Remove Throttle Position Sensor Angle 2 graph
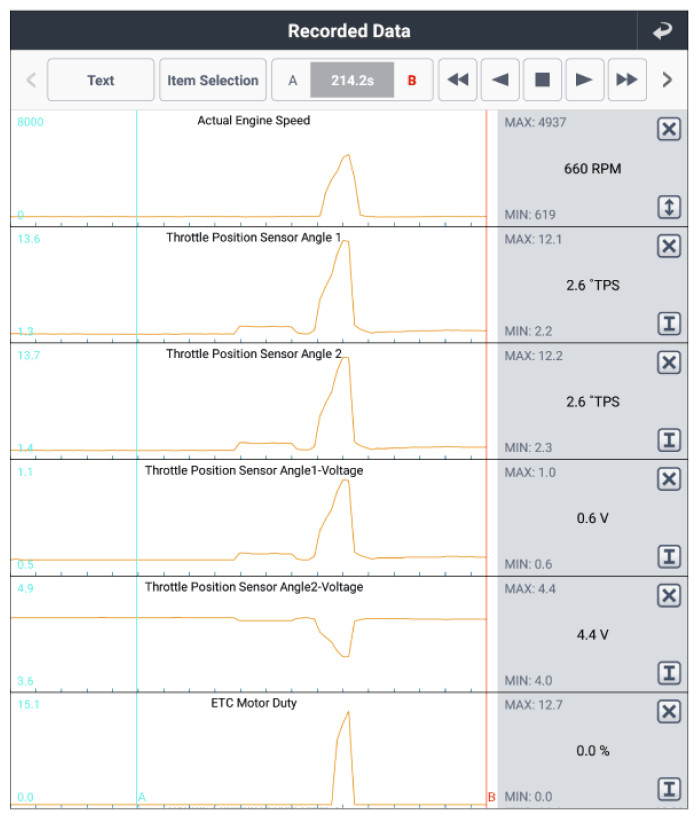 (x=669, y=362)
